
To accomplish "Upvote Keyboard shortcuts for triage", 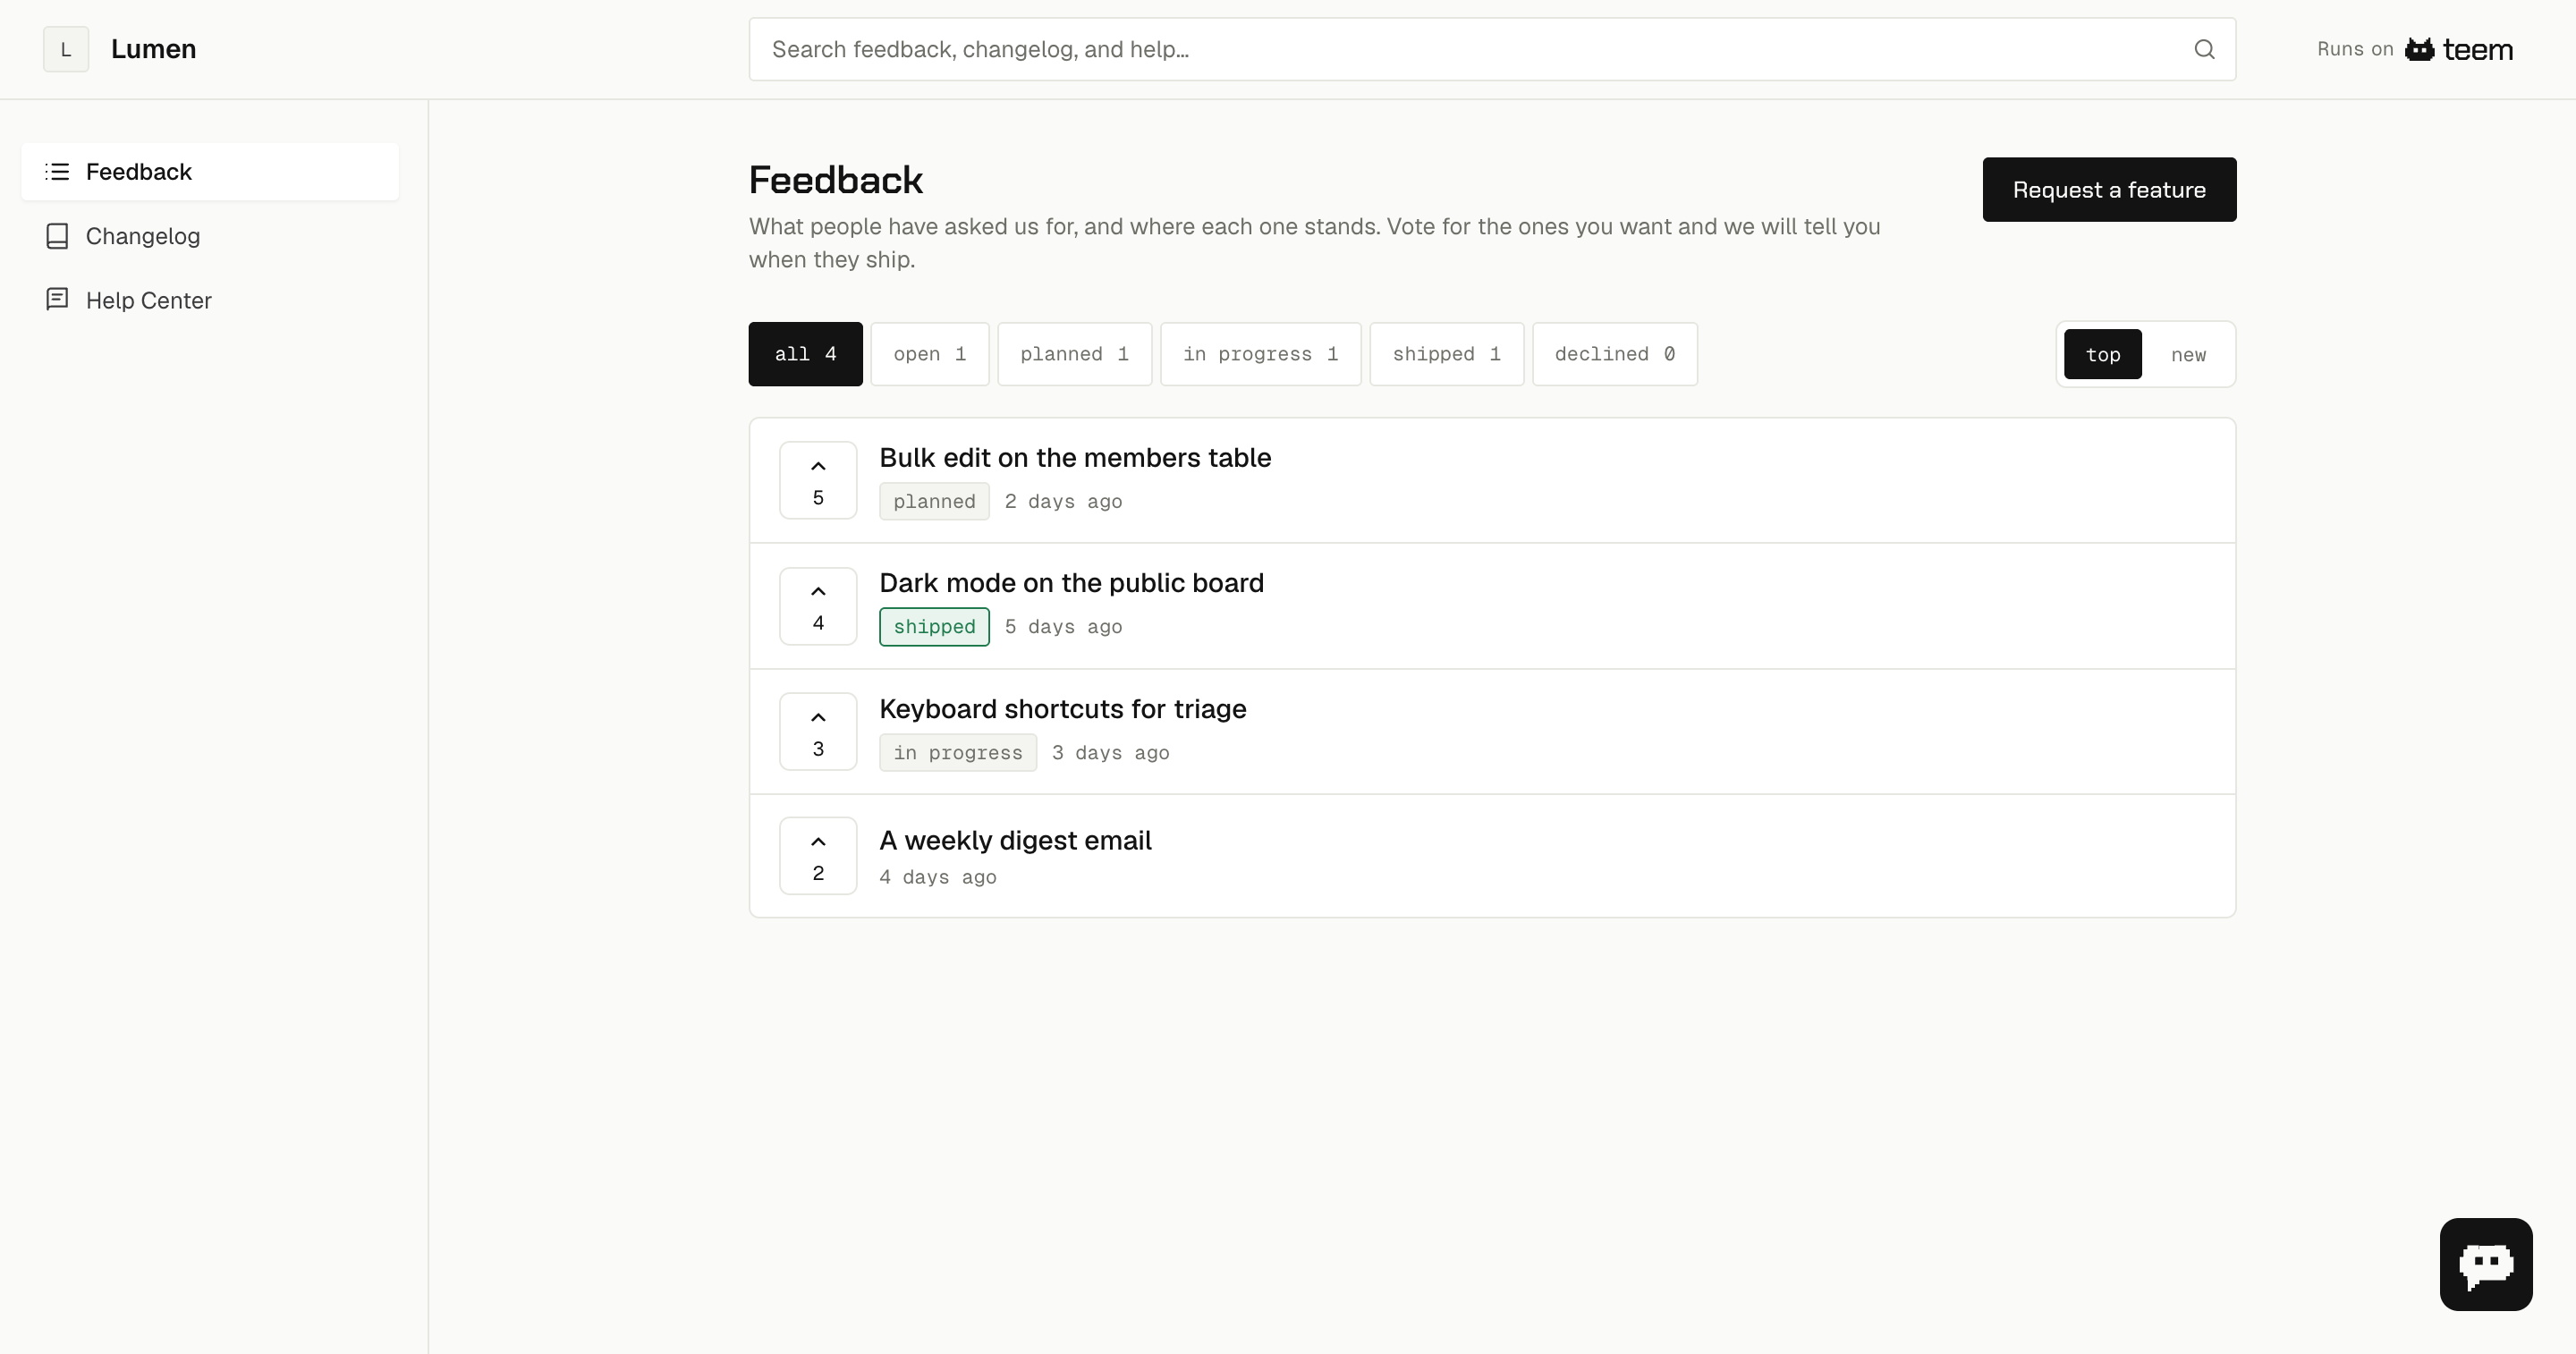I will pos(818,731).
